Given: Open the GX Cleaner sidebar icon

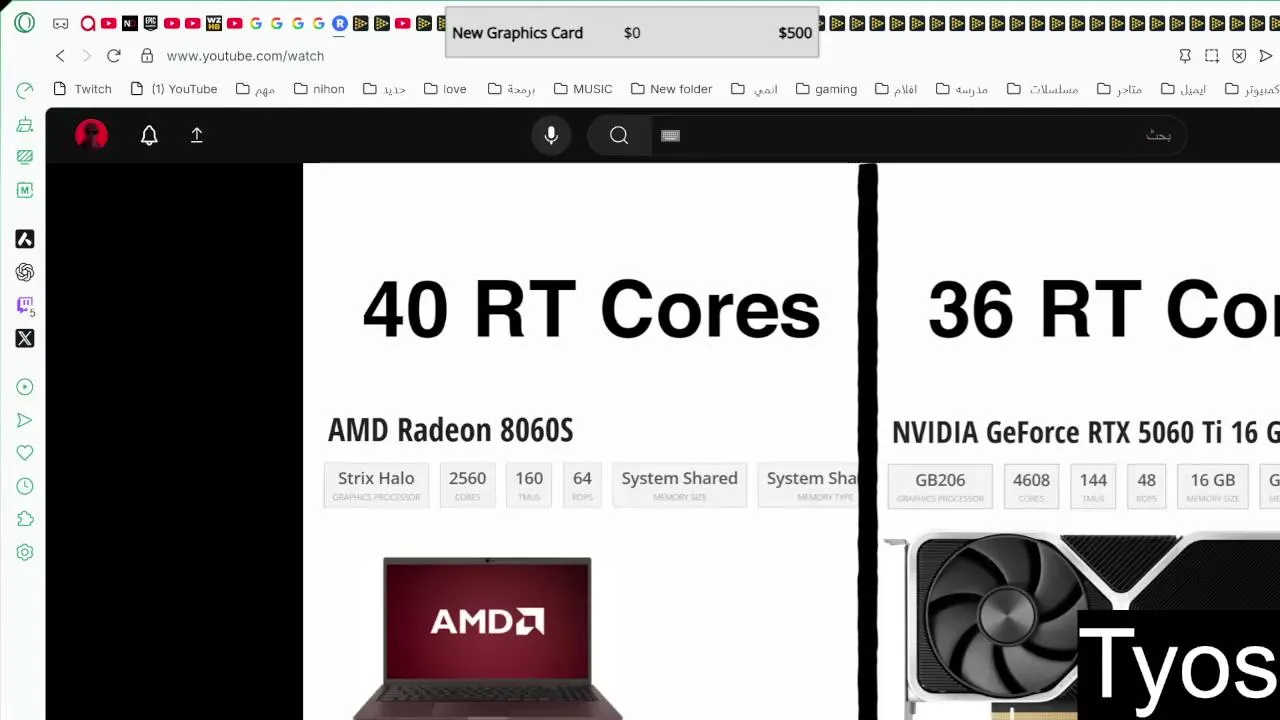Looking at the screenshot, I should (25, 125).
